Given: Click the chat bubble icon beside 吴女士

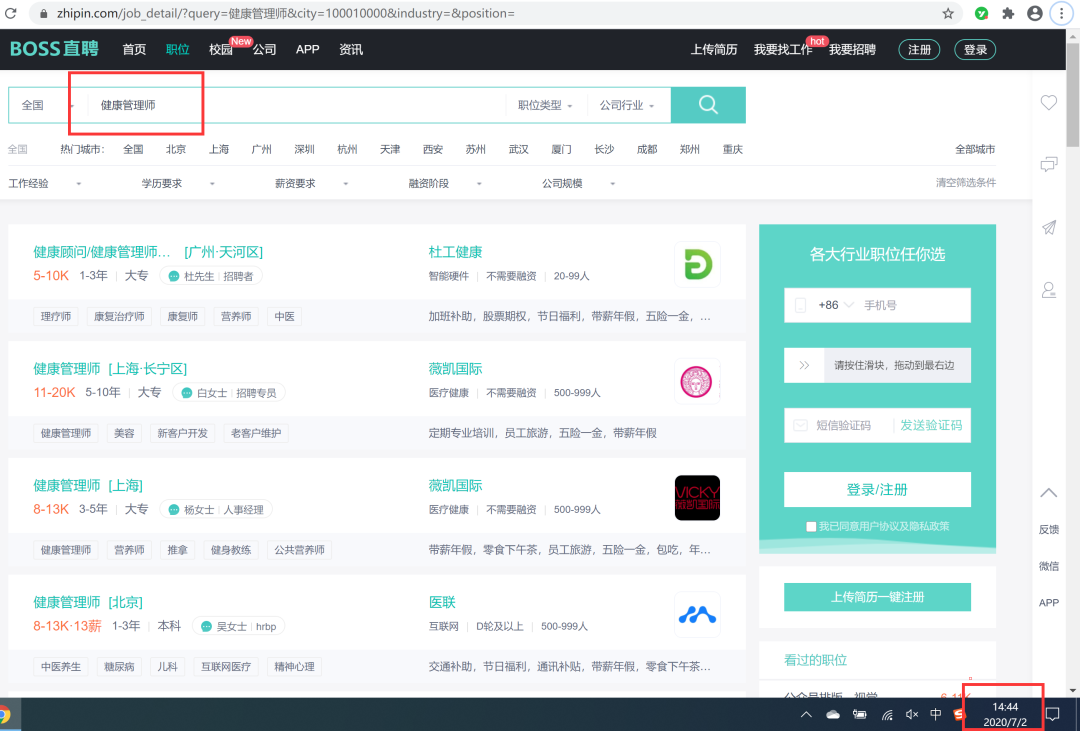Looking at the screenshot, I should (206, 626).
